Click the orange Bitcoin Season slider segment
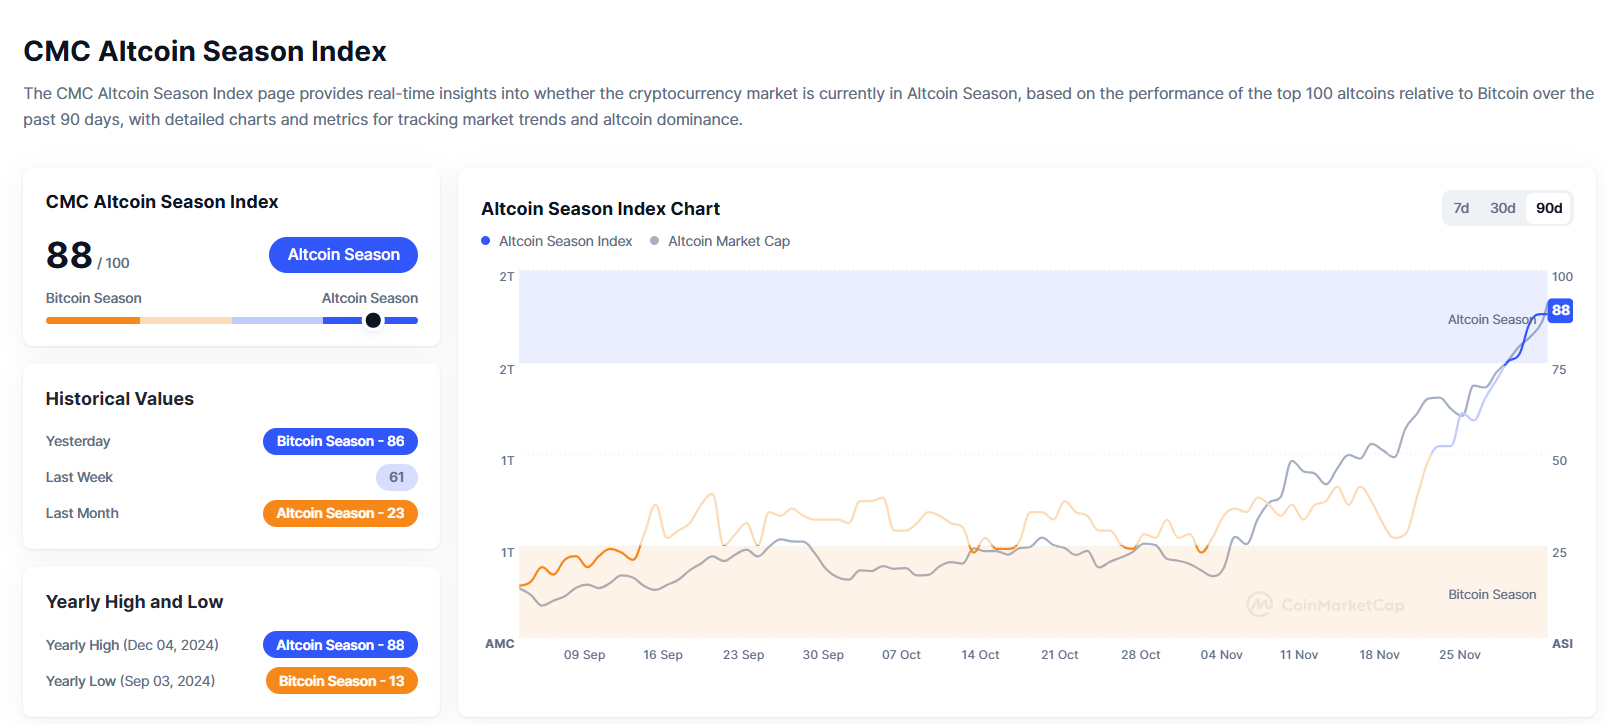 pyautogui.click(x=93, y=320)
